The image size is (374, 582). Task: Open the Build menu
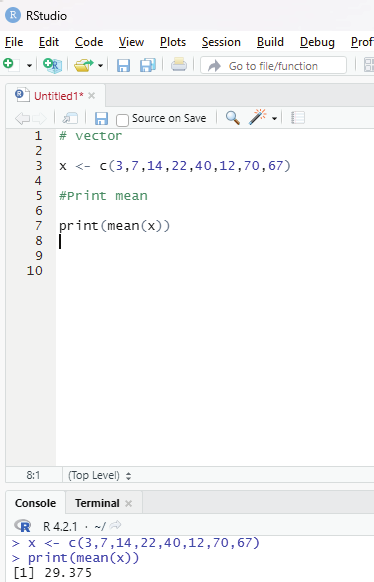270,42
